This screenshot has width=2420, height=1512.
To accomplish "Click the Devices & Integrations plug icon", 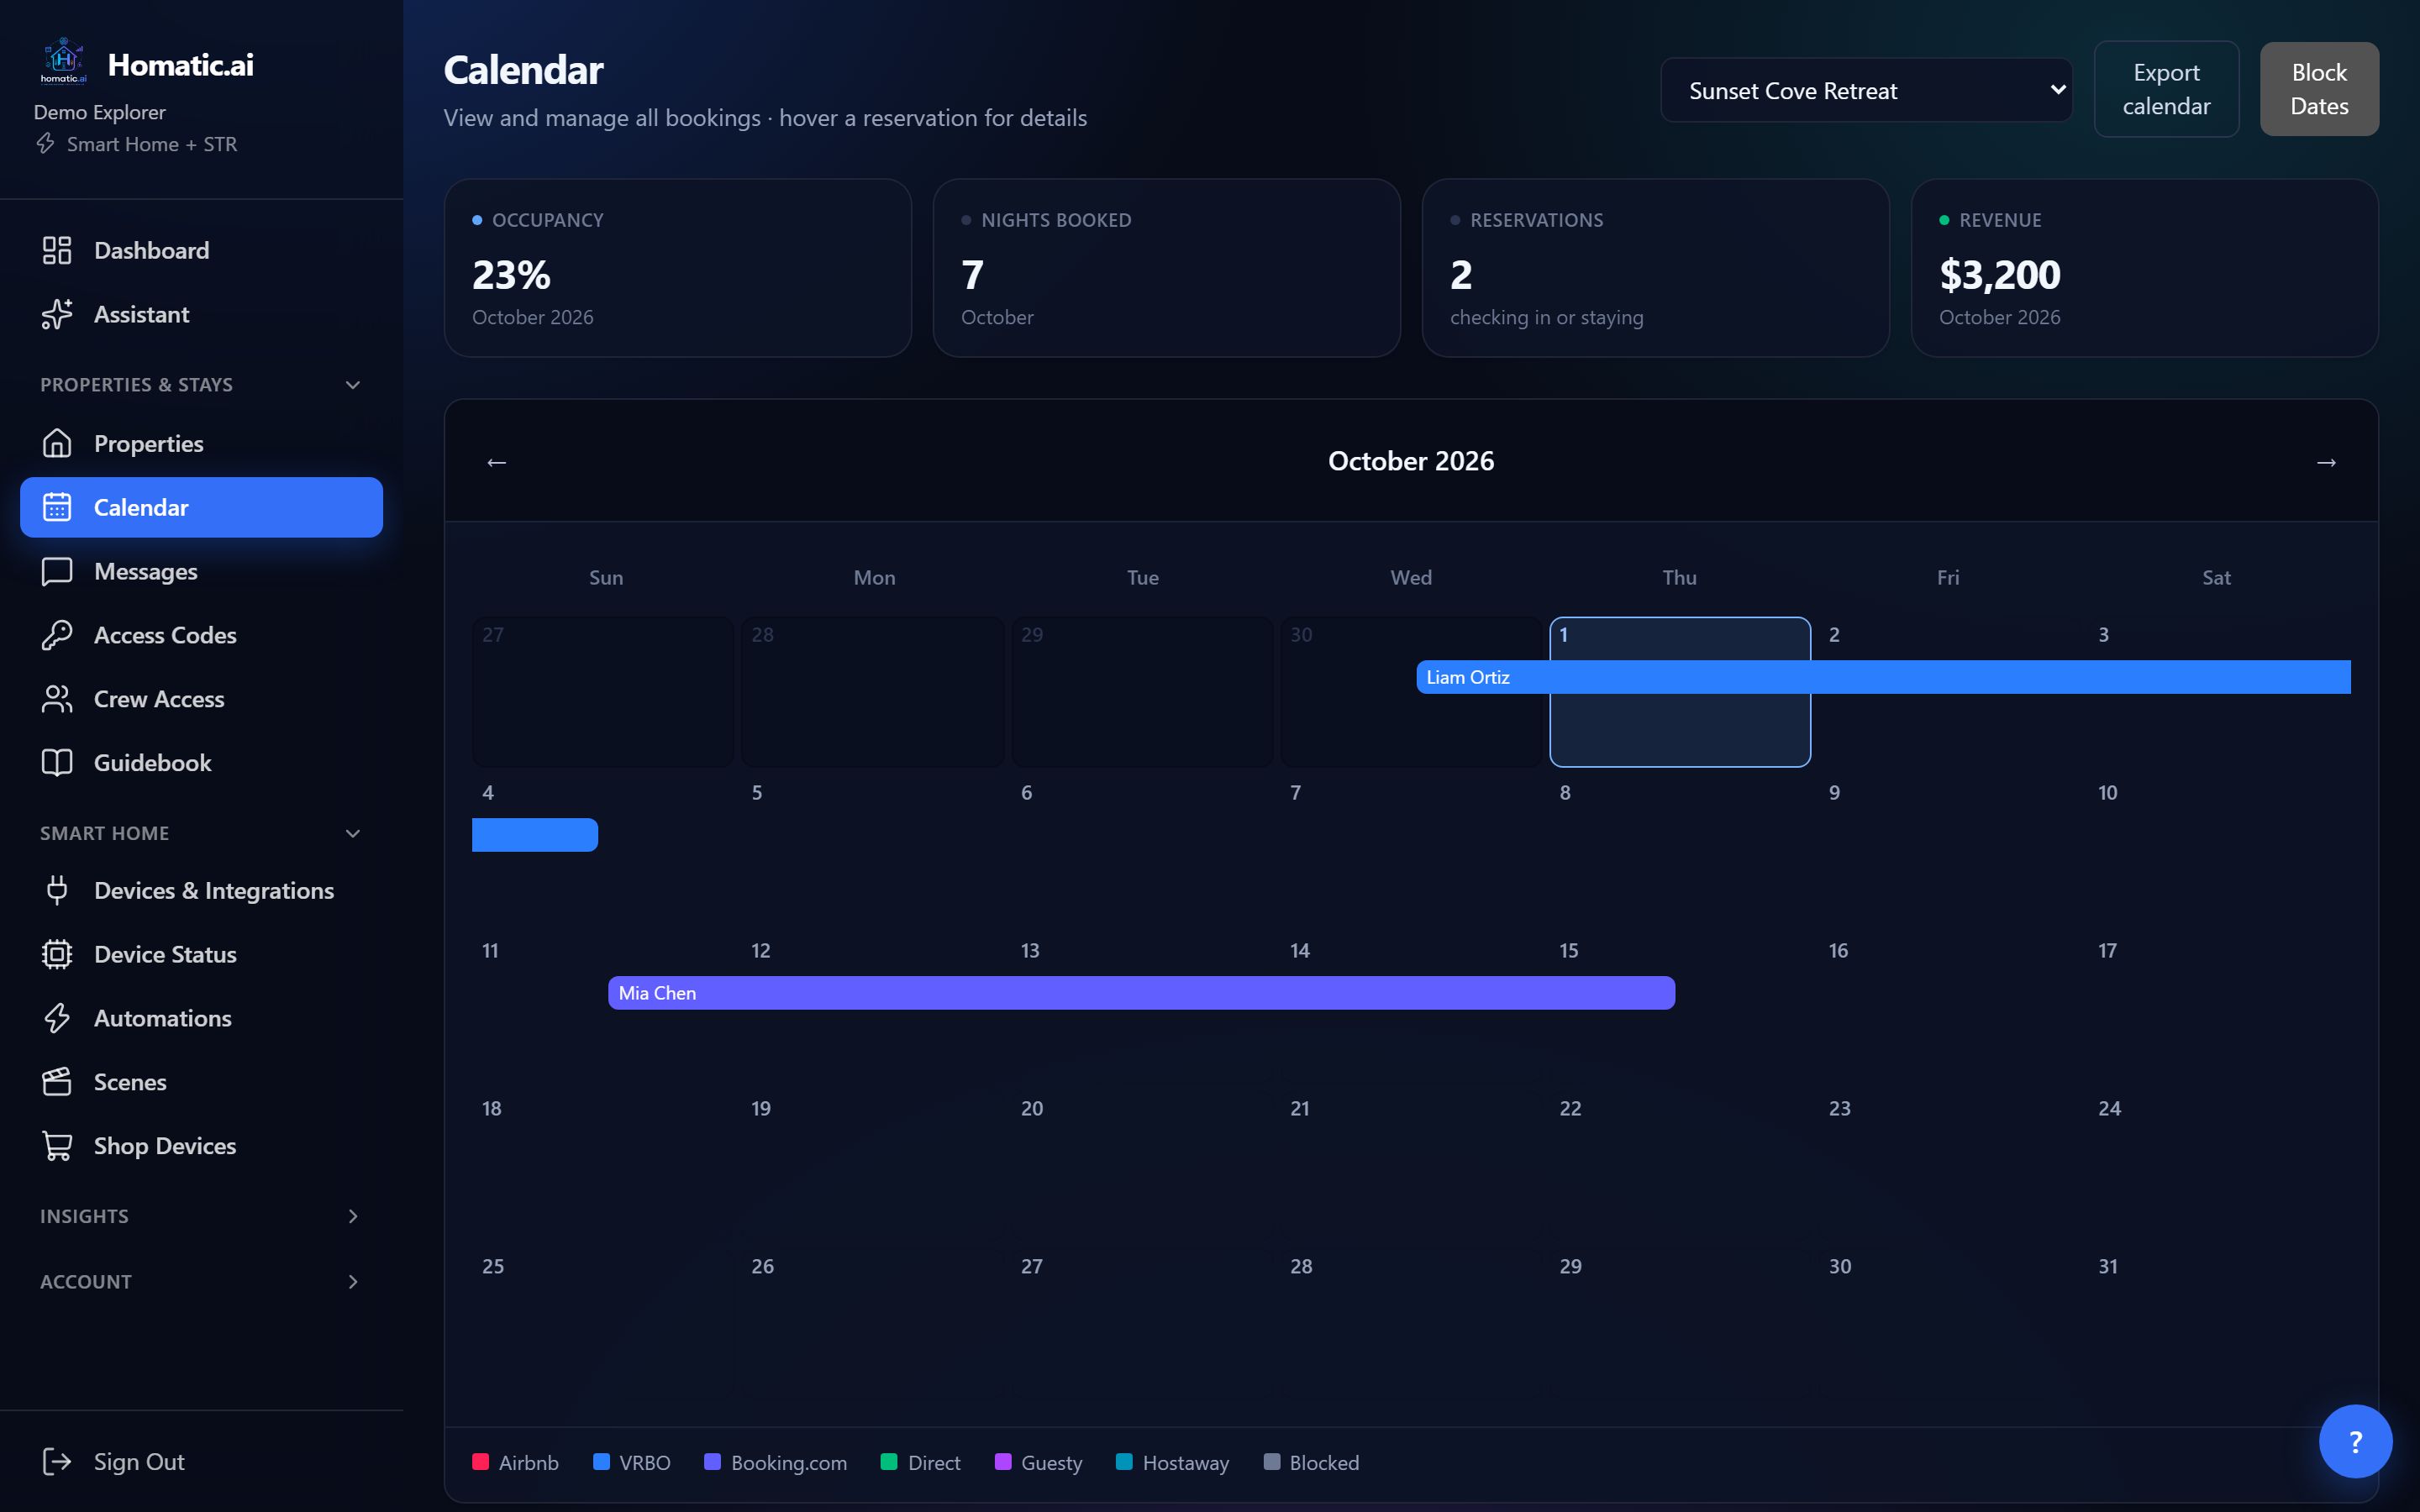I will 57,890.
